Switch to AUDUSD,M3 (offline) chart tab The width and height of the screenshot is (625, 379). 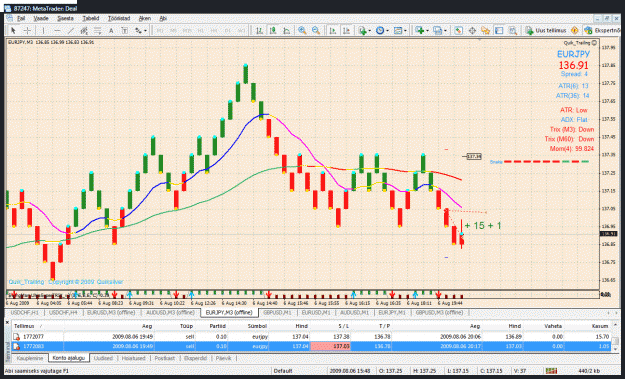coord(170,312)
